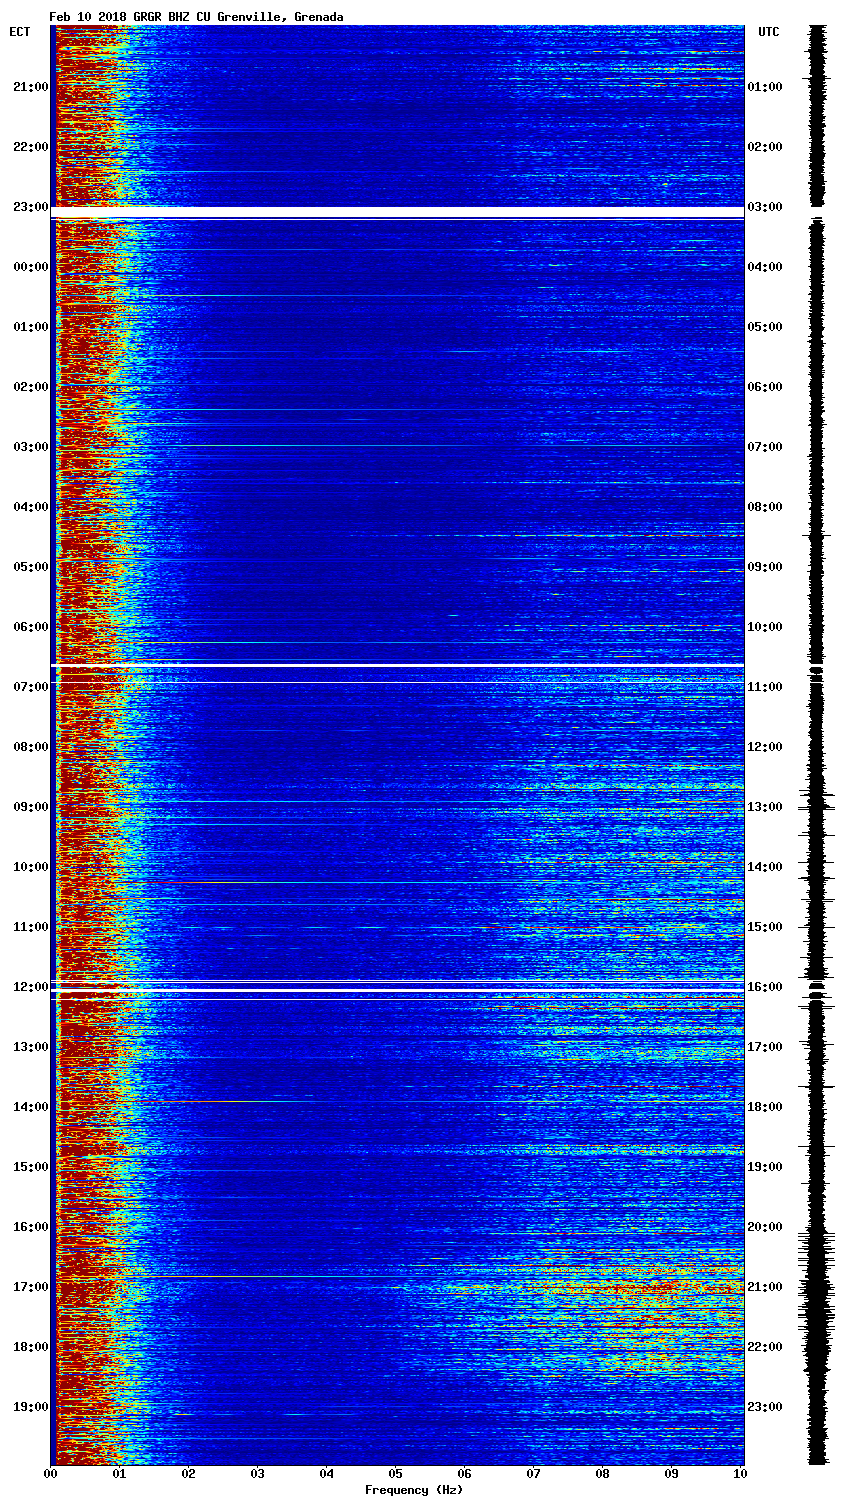Screen dimensions: 852x1500
Task: Click the '02' tick on the frequency axis
Action: [188, 1474]
